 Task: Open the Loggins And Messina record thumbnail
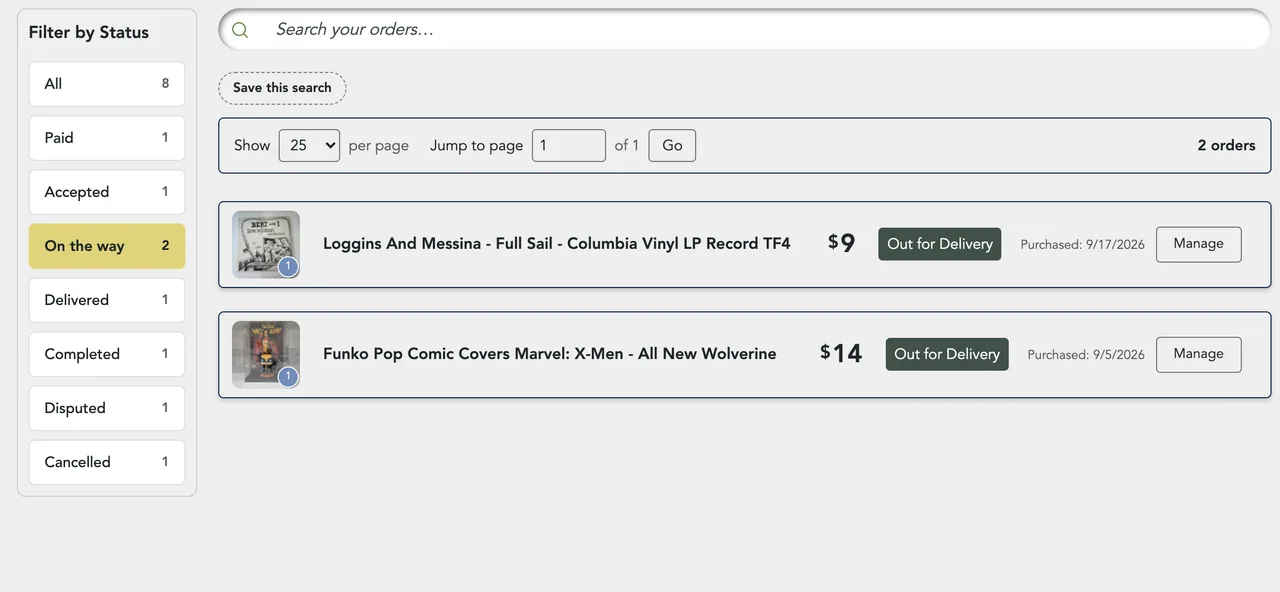[266, 244]
